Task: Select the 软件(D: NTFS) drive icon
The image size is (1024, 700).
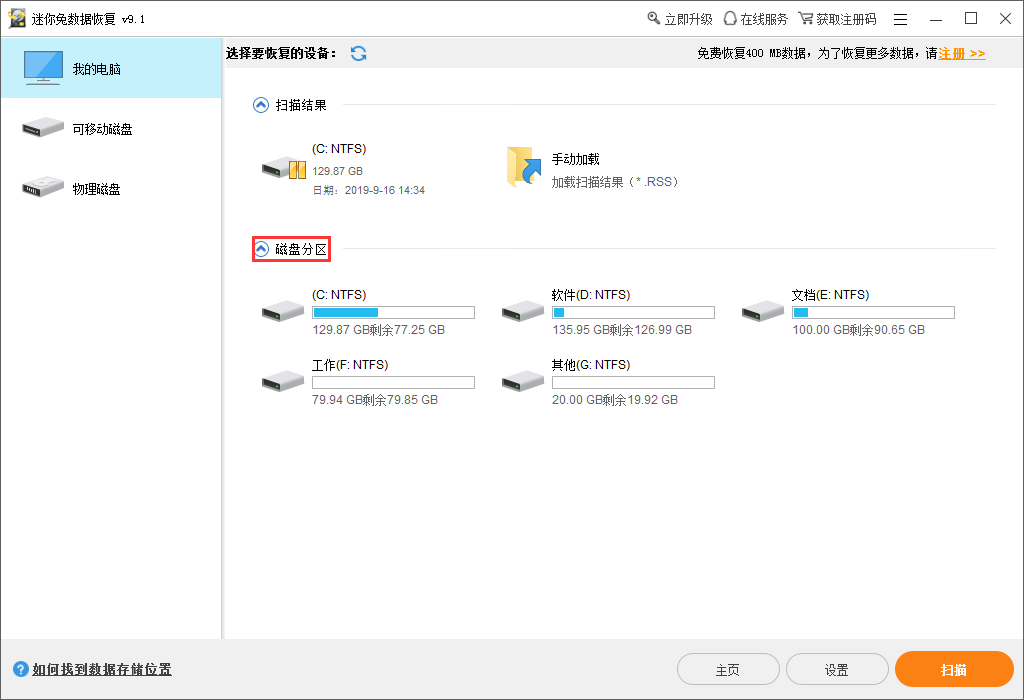Action: coord(522,311)
